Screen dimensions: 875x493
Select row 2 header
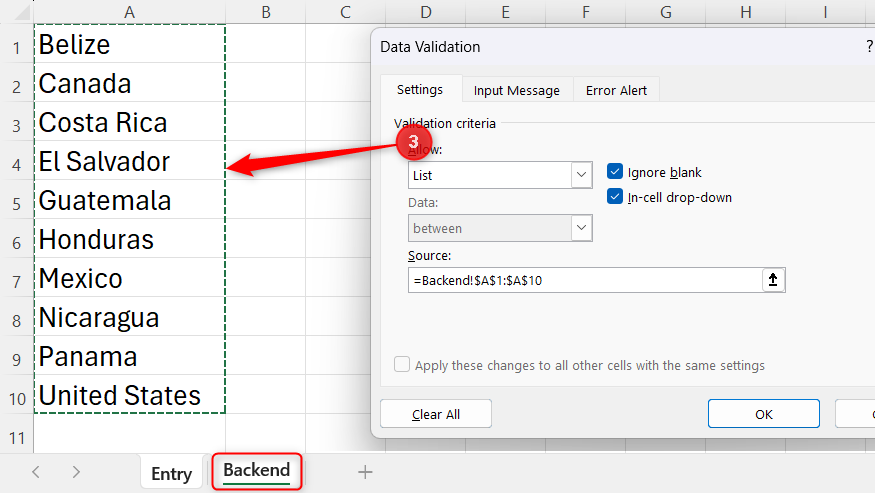17,83
